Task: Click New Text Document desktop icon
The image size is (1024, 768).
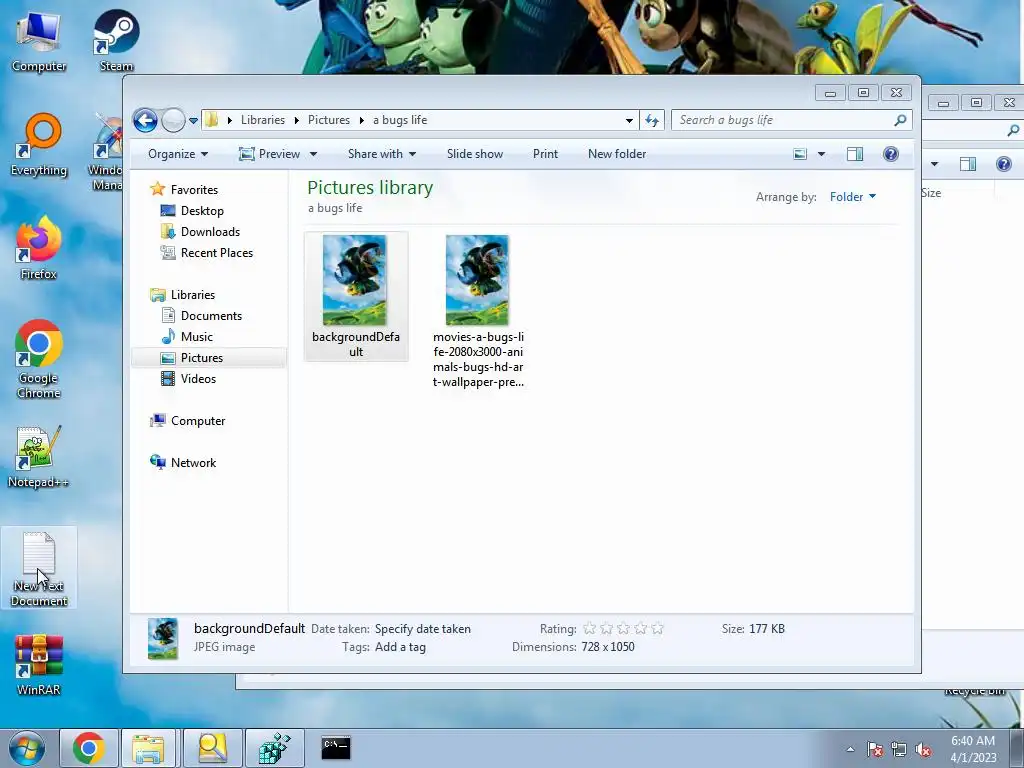Action: [39, 568]
